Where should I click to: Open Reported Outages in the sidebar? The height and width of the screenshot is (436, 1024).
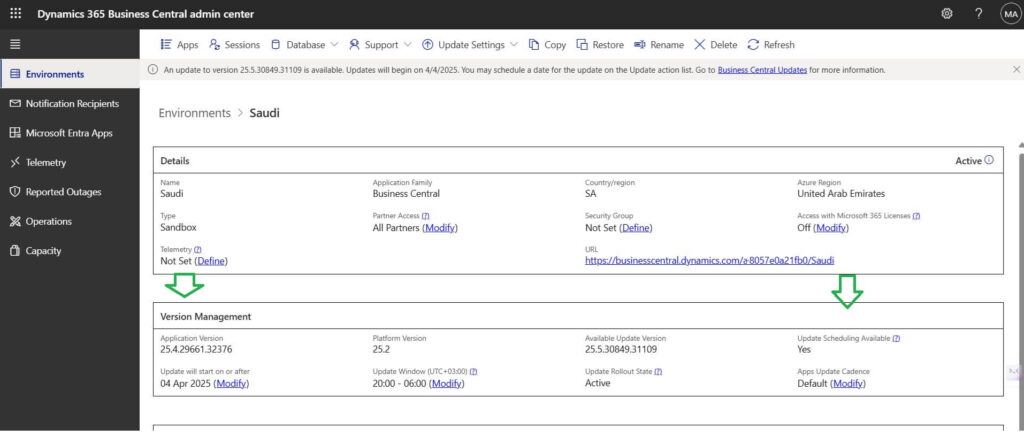(x=70, y=192)
